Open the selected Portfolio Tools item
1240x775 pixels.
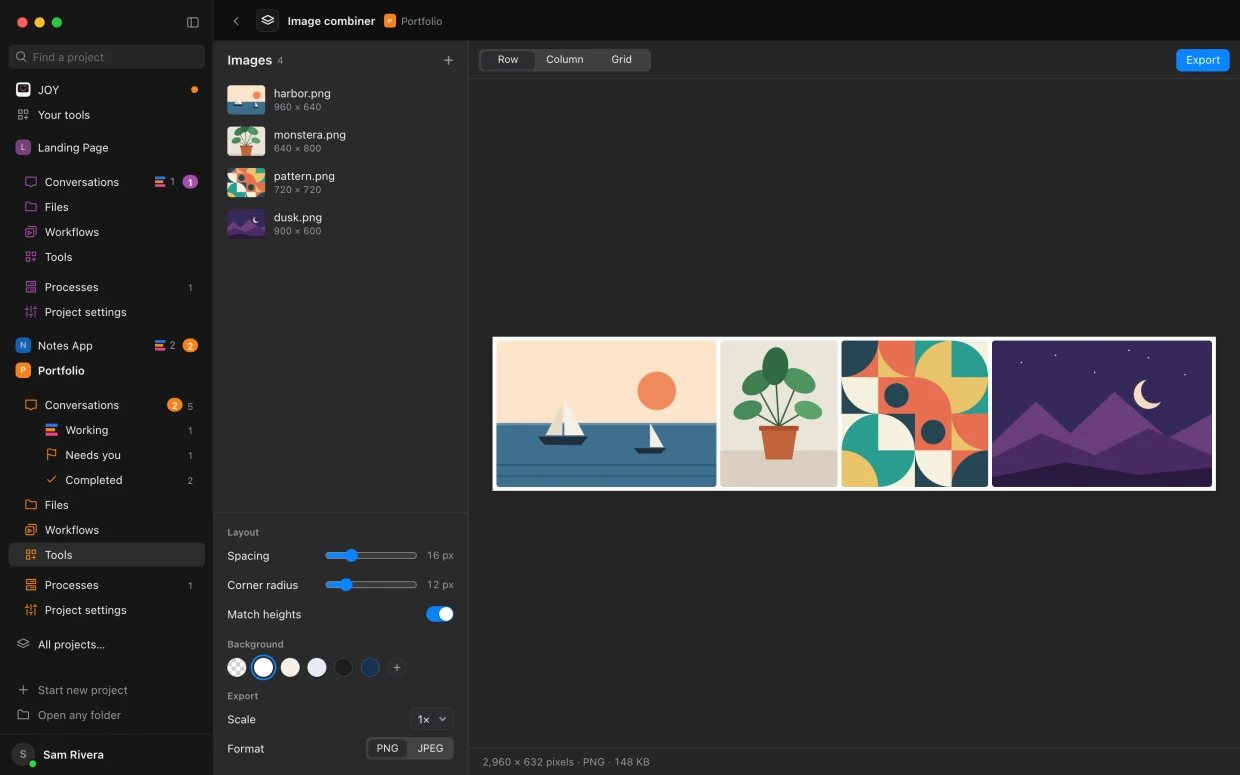pyautogui.click(x=107, y=555)
